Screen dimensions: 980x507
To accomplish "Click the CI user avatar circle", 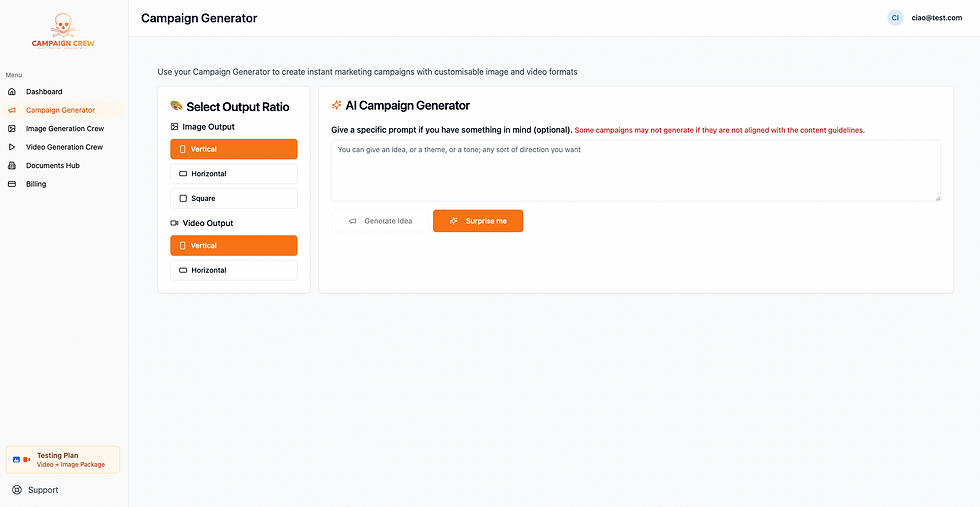I will coord(895,17).
